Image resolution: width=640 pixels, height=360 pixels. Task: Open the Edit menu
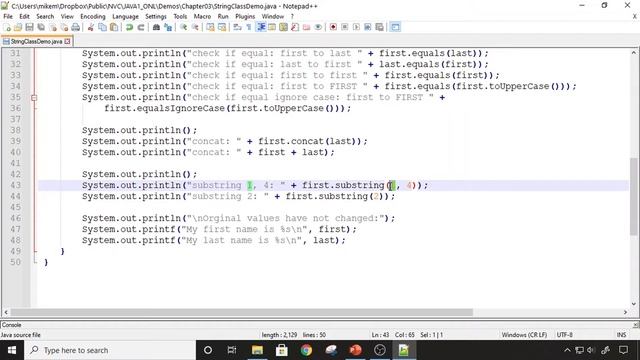tap(24, 16)
